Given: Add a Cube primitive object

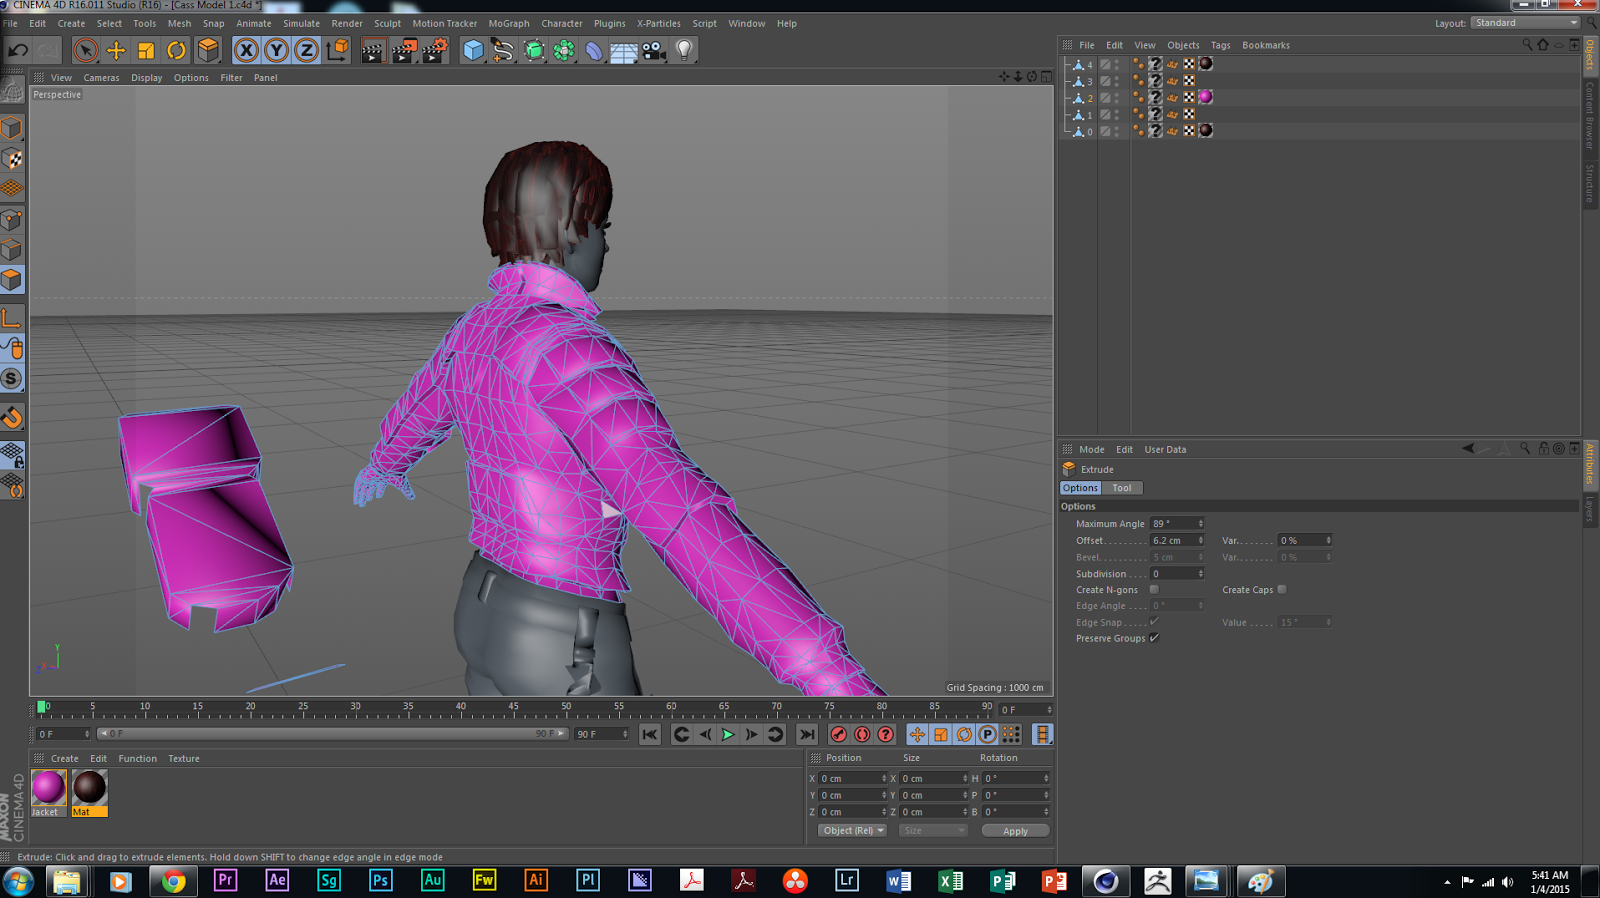Looking at the screenshot, I should click(473, 50).
